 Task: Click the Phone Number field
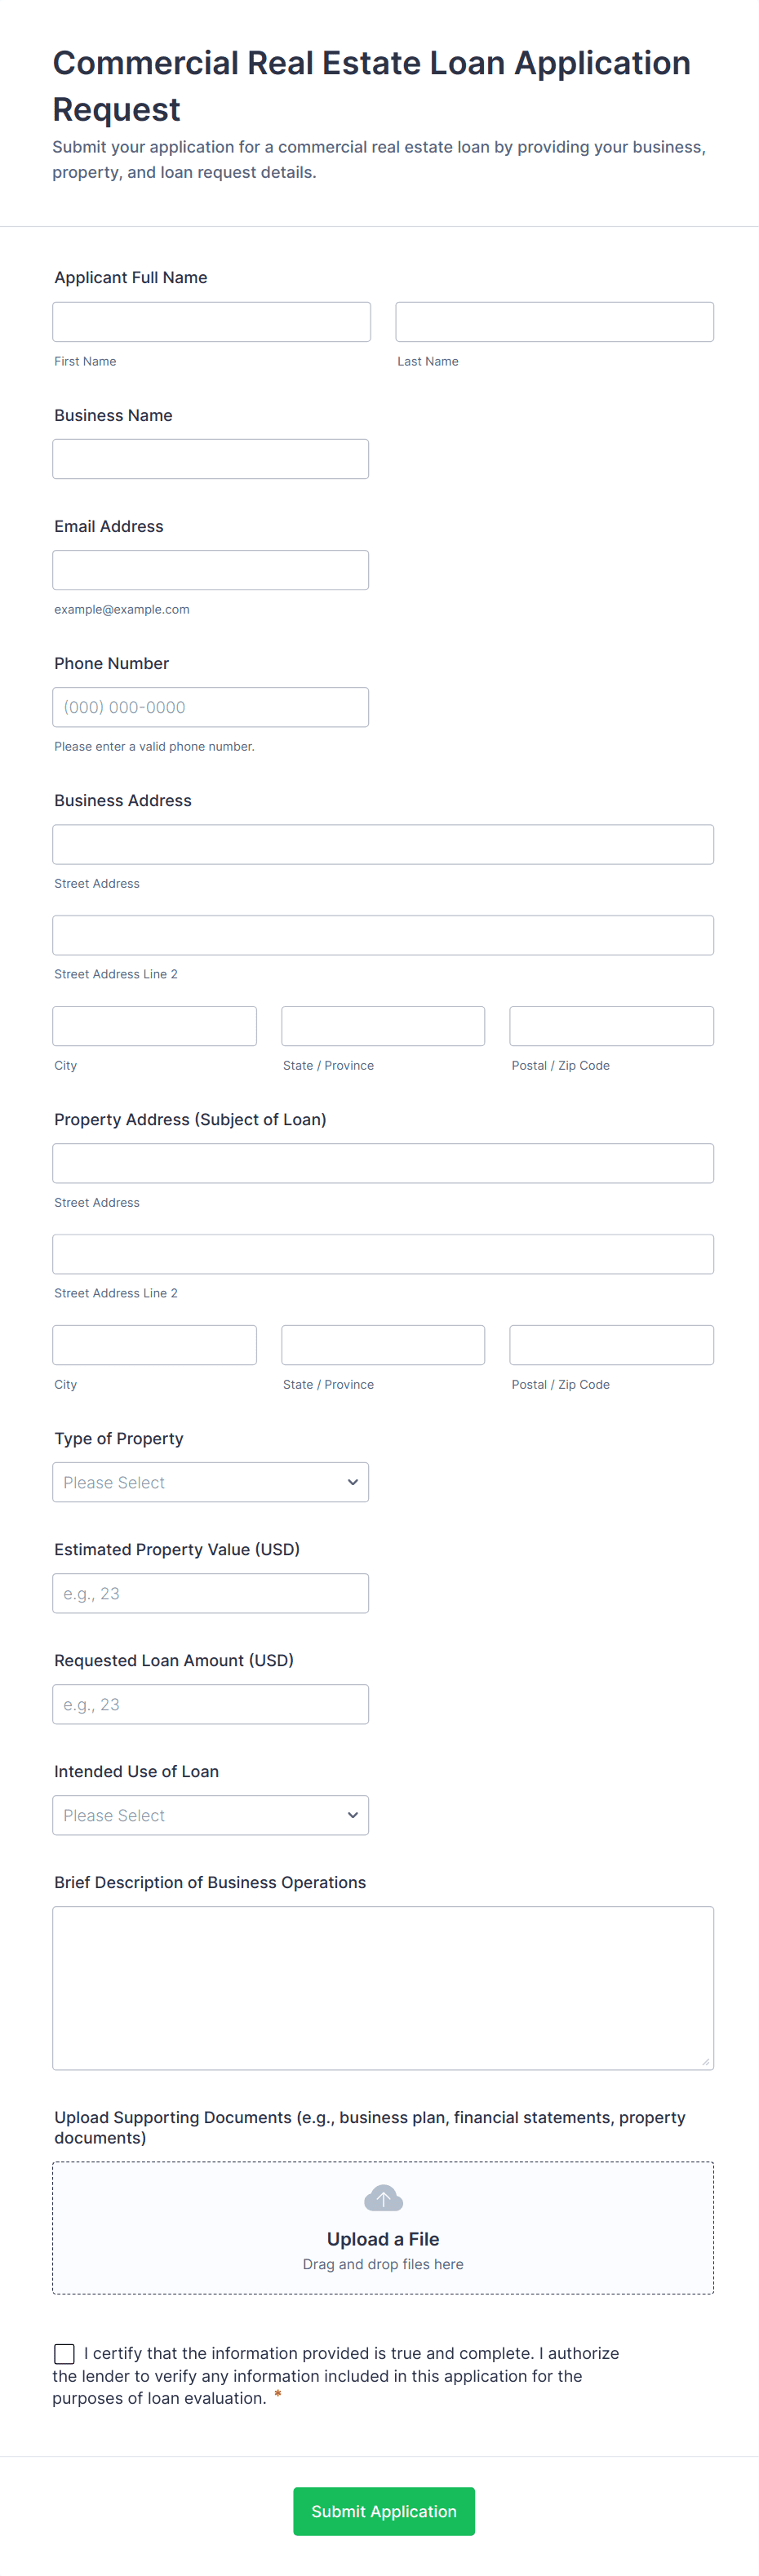click(x=210, y=707)
